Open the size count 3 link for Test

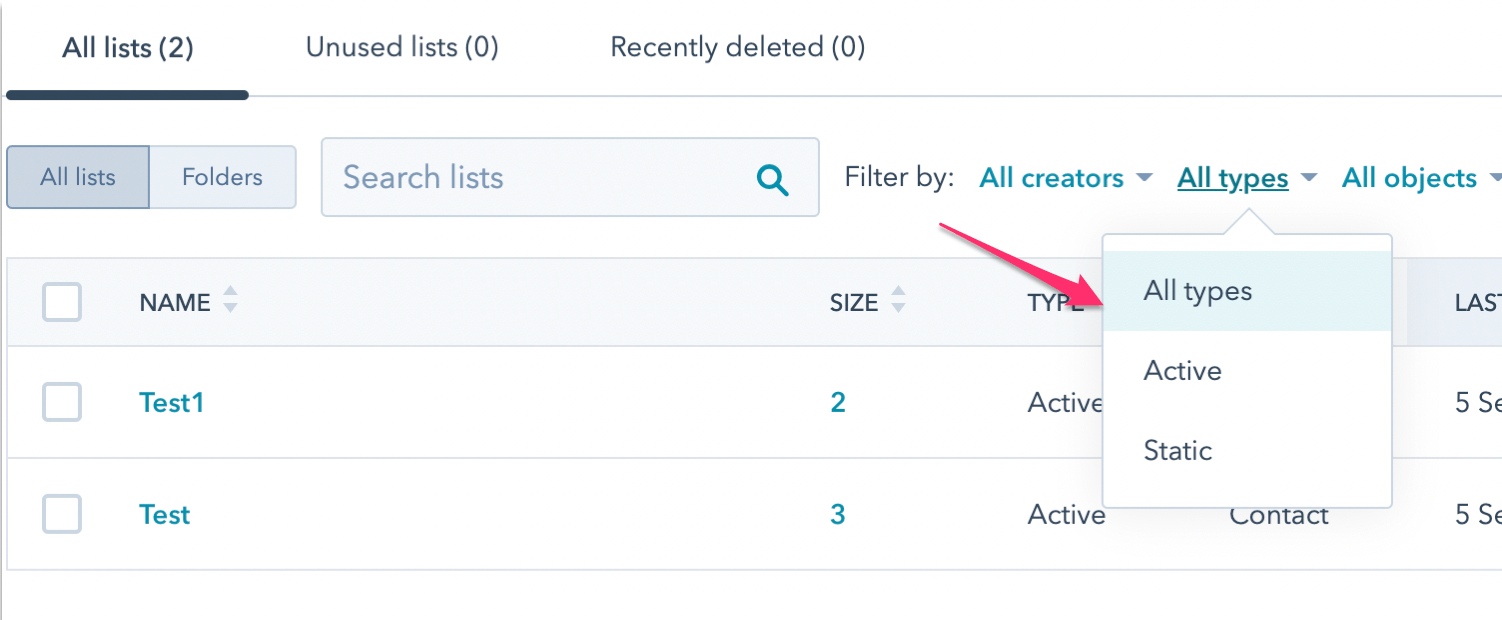838,514
